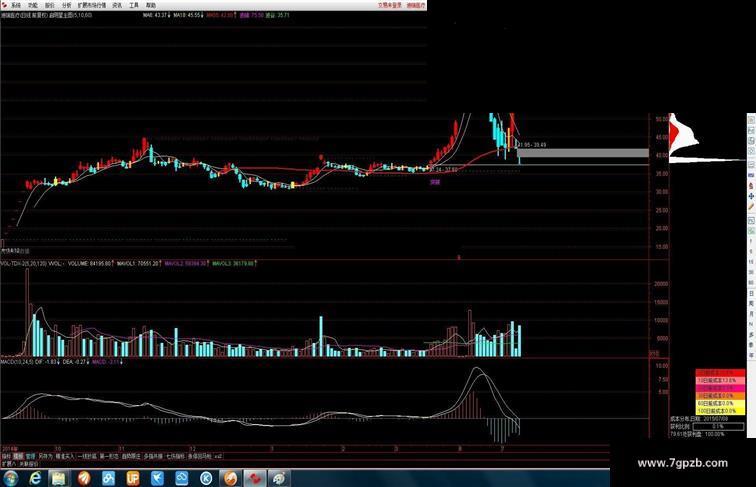This screenshot has height=487, width=756.
Task: Click the VOLUME value in volume header
Action: point(90,264)
